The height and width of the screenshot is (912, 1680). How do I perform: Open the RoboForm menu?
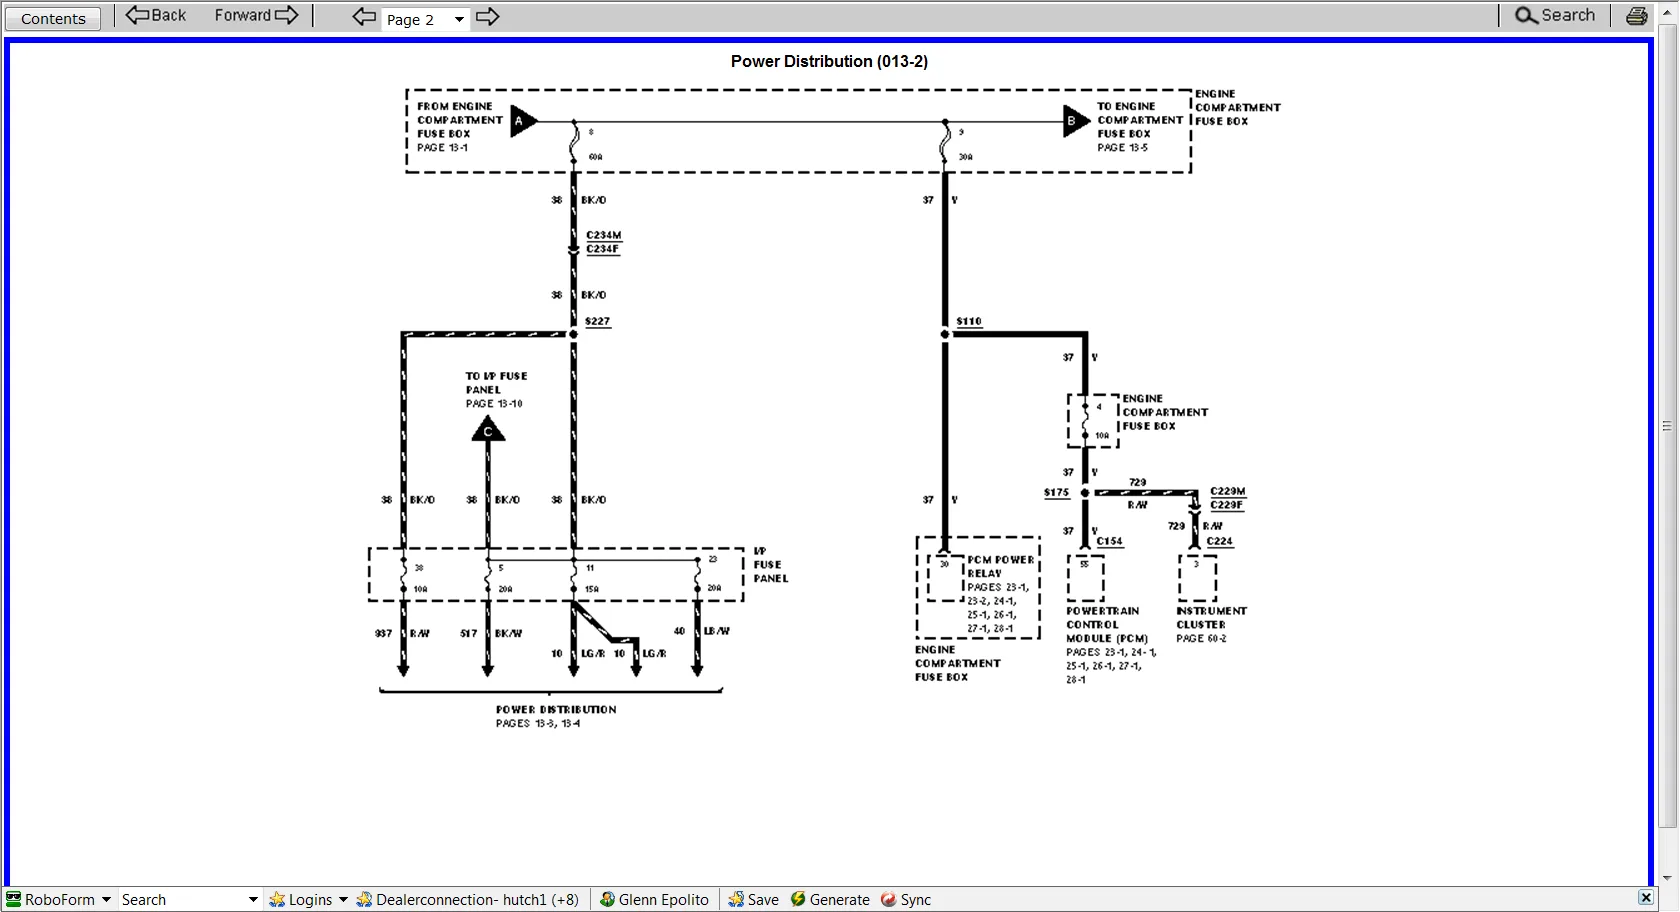(59, 900)
